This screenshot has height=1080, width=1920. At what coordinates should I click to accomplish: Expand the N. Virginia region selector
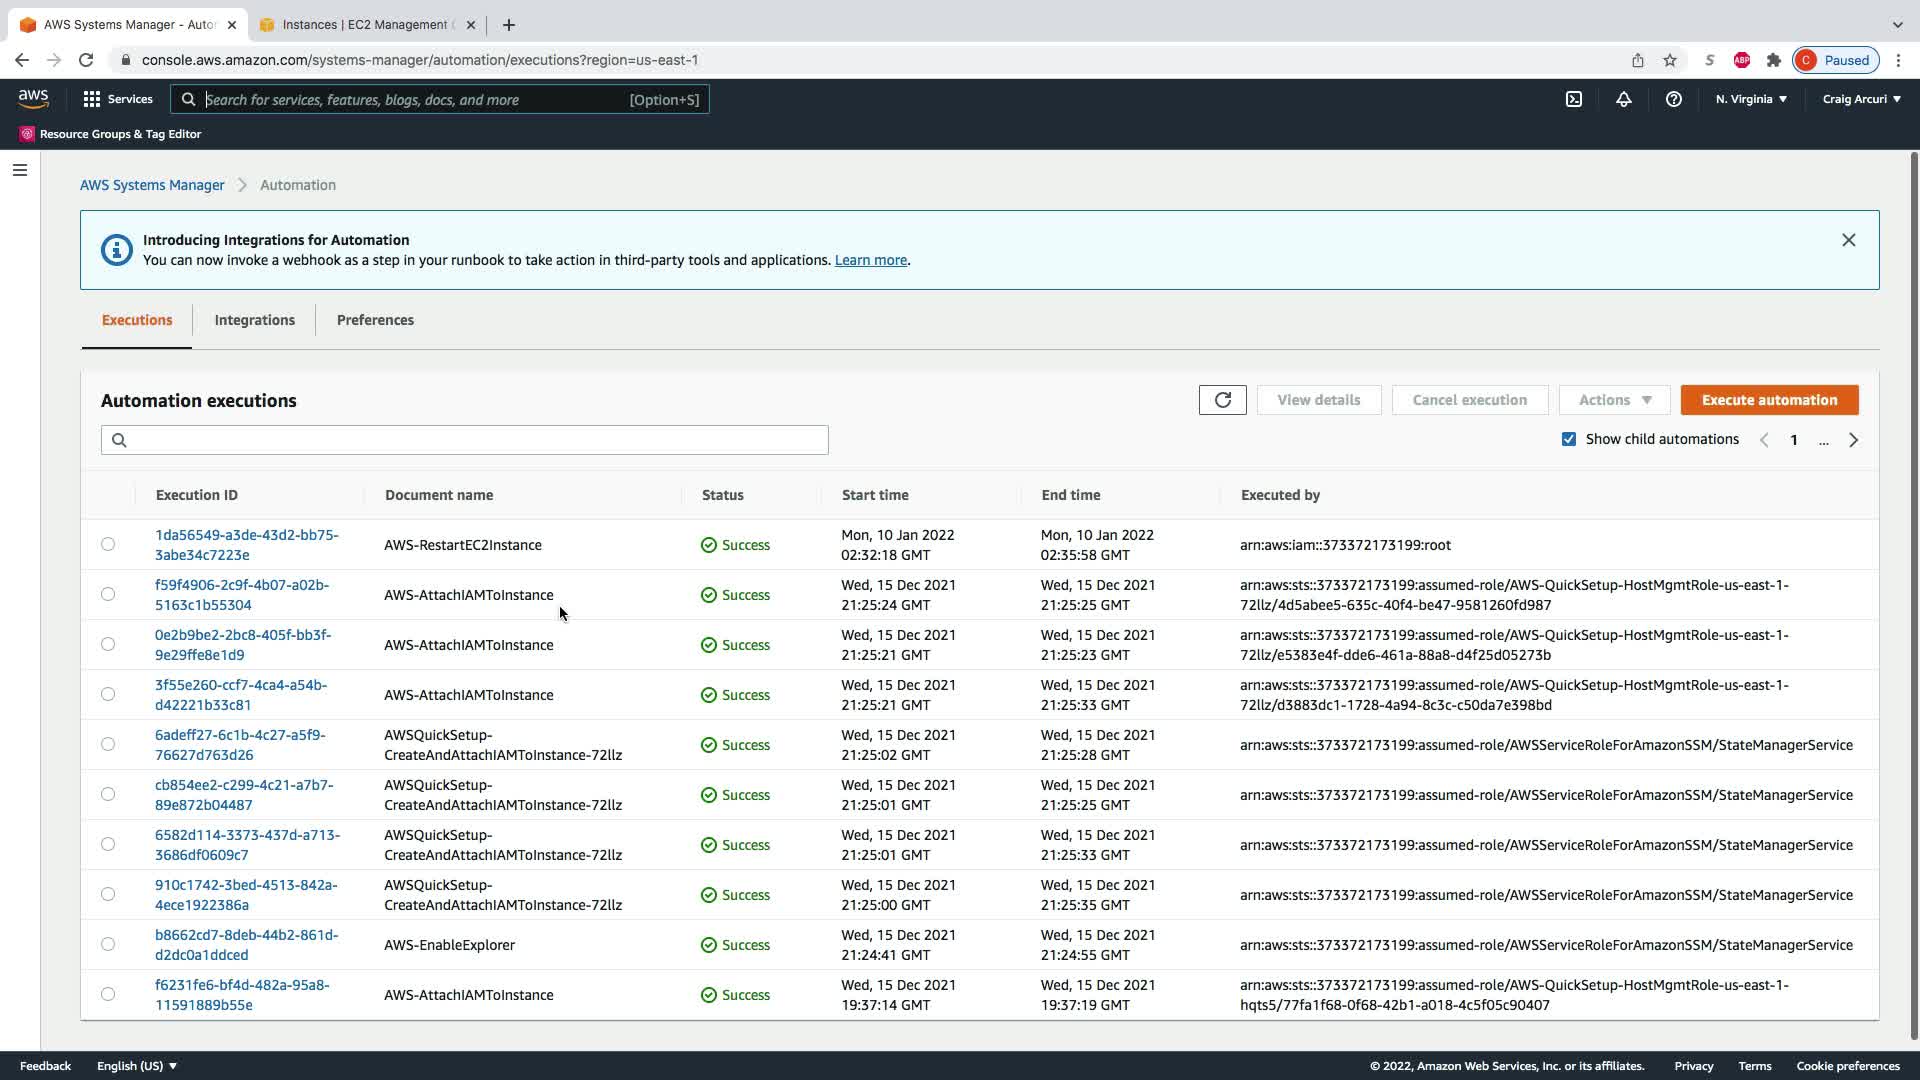coord(1751,99)
